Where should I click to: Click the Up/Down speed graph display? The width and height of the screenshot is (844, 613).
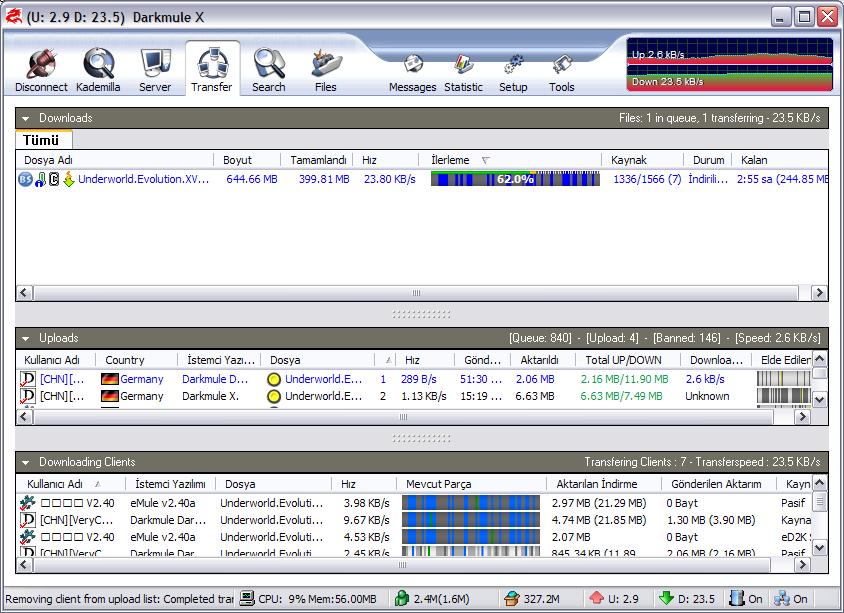click(729, 64)
